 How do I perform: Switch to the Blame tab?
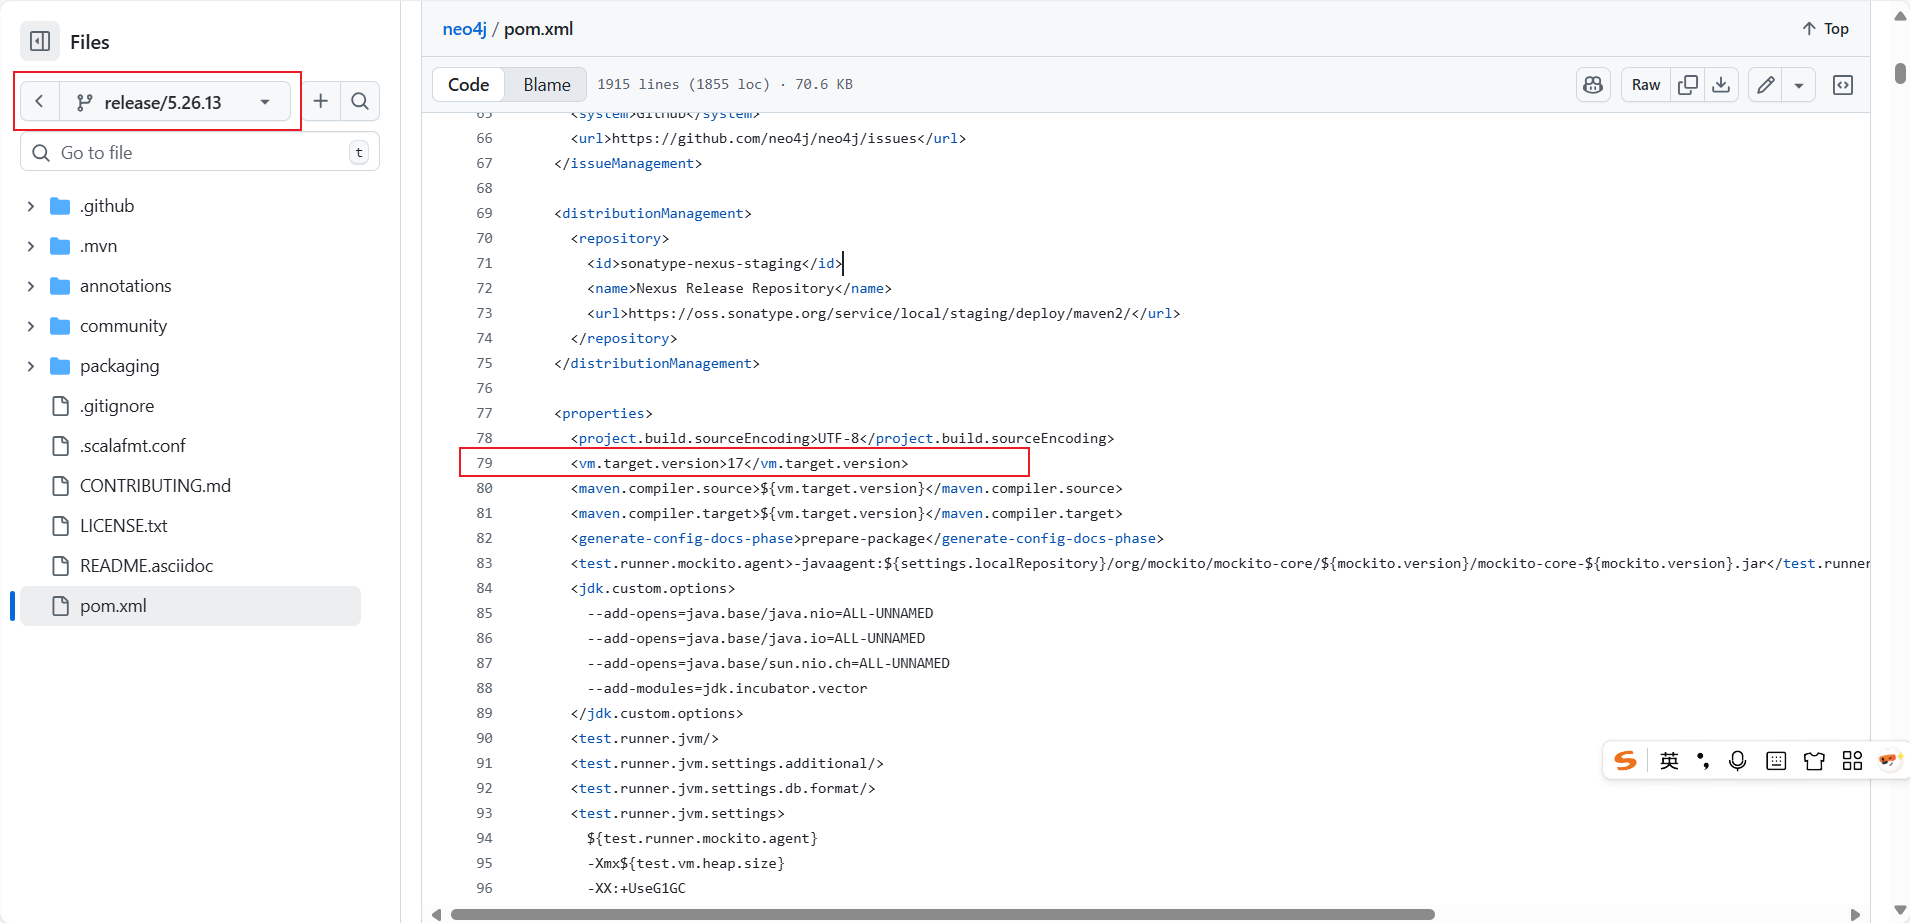point(546,85)
